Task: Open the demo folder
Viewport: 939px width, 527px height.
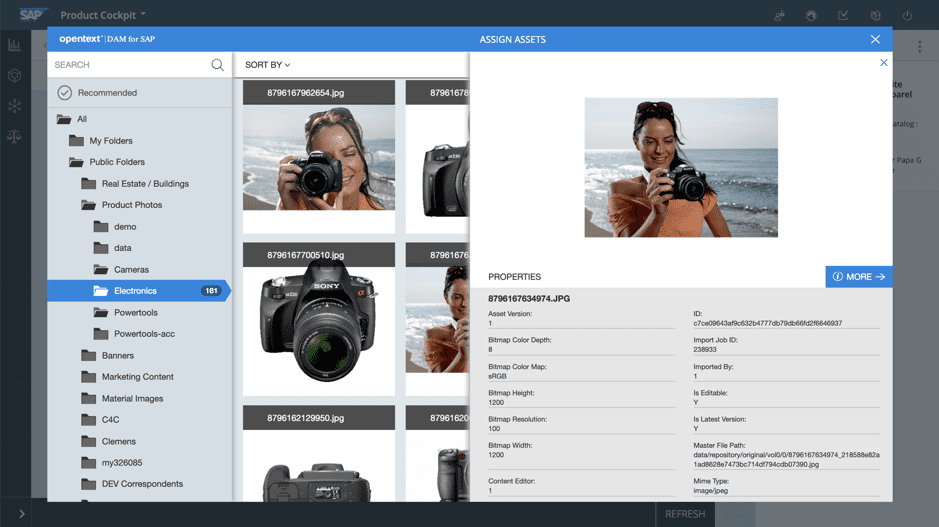Action: point(115,226)
